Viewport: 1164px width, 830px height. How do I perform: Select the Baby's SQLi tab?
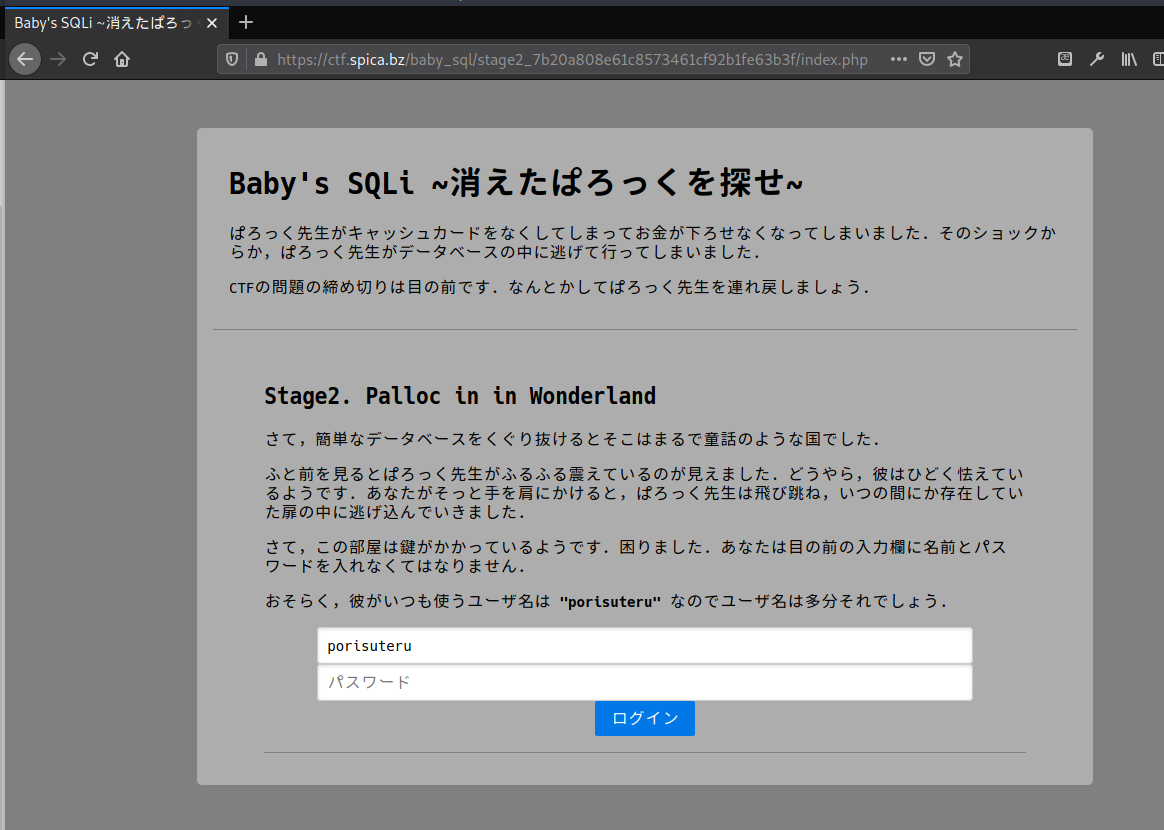(100, 22)
